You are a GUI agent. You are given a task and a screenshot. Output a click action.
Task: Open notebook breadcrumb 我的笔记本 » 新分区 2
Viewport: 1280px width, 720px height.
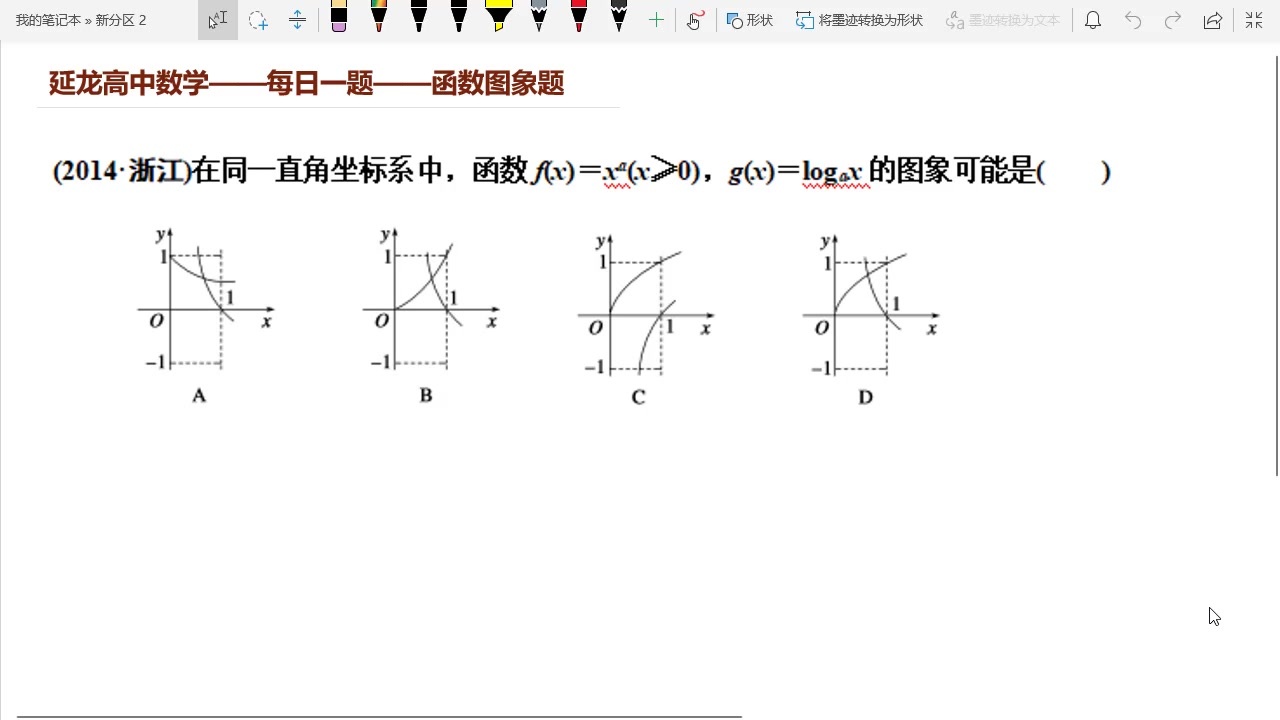(x=81, y=20)
